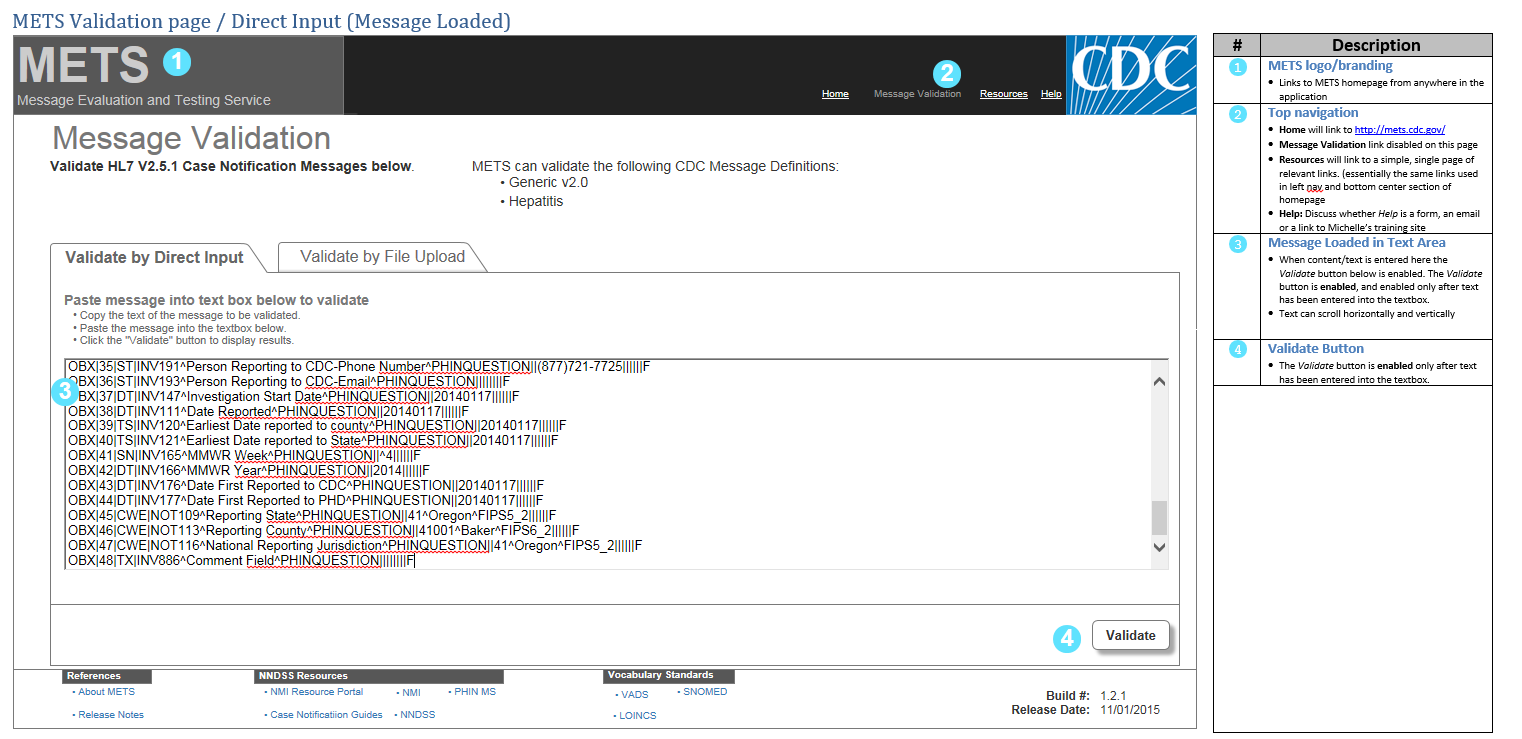Screen dimensions: 1522x739
Task: Open Release Notes footer link
Action: point(111,715)
